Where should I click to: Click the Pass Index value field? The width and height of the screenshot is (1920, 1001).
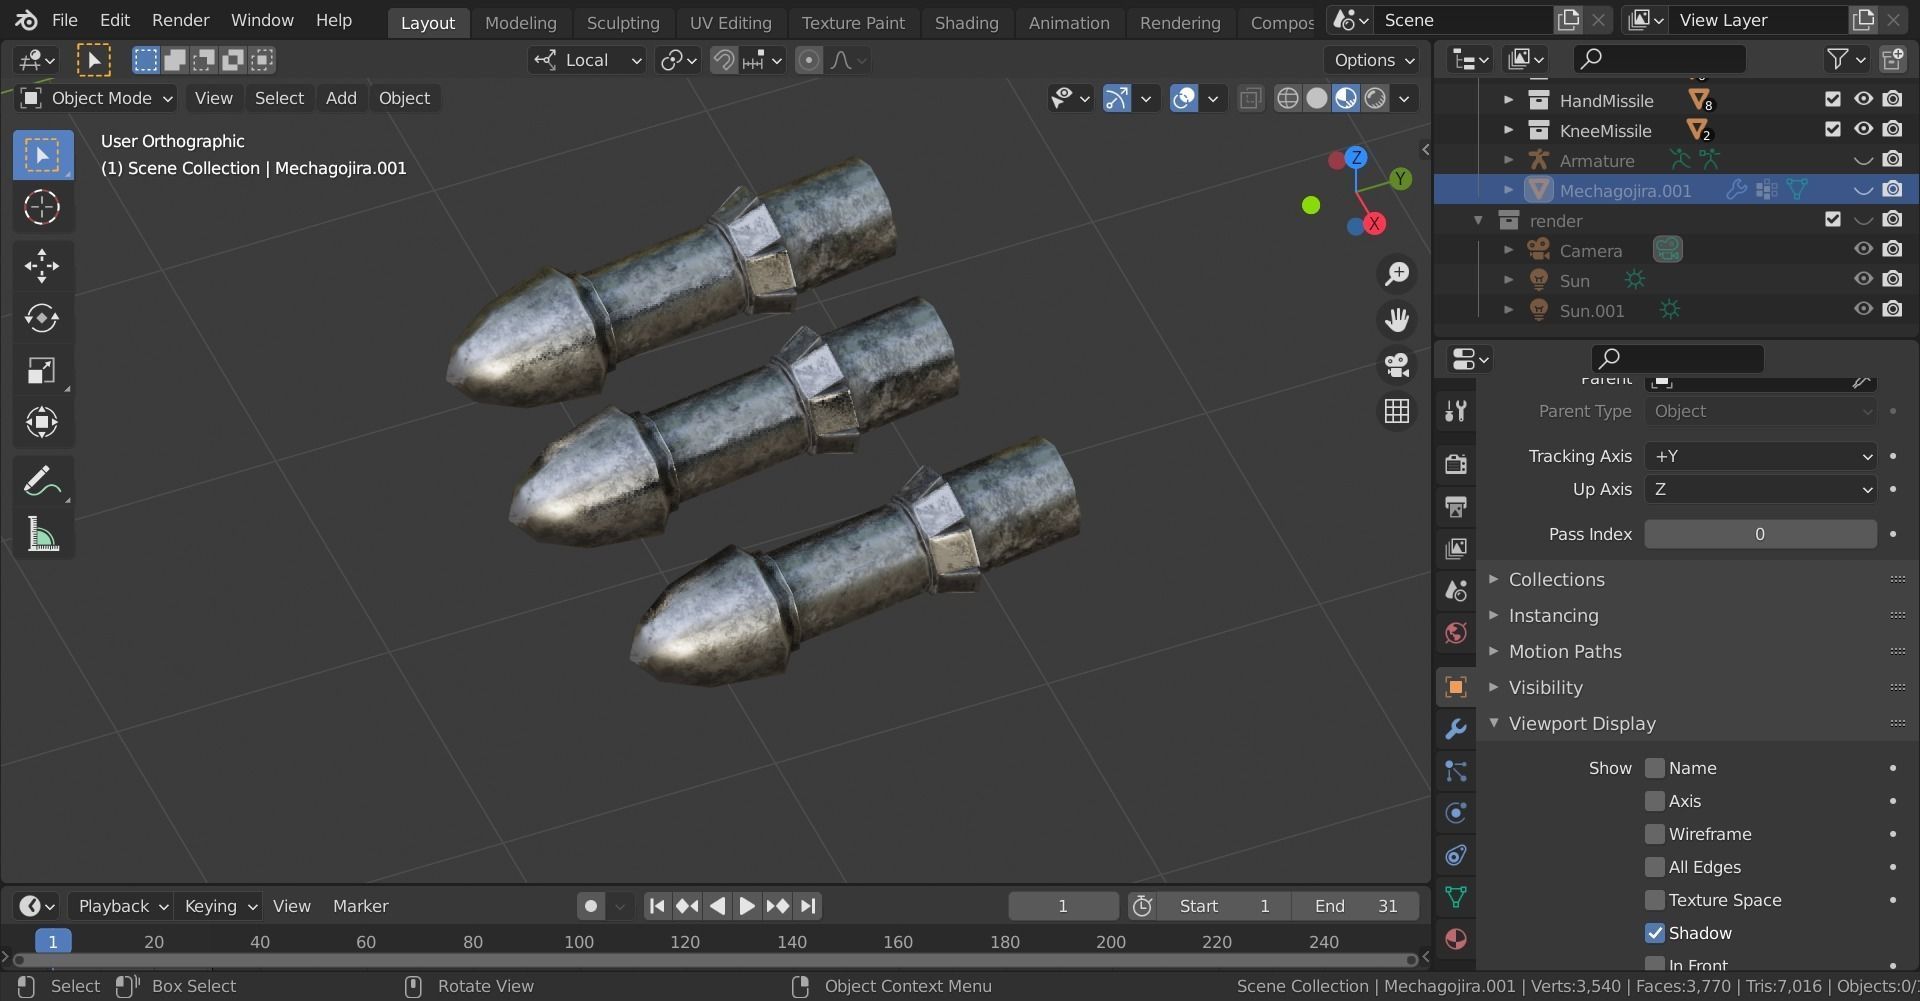pos(1760,534)
